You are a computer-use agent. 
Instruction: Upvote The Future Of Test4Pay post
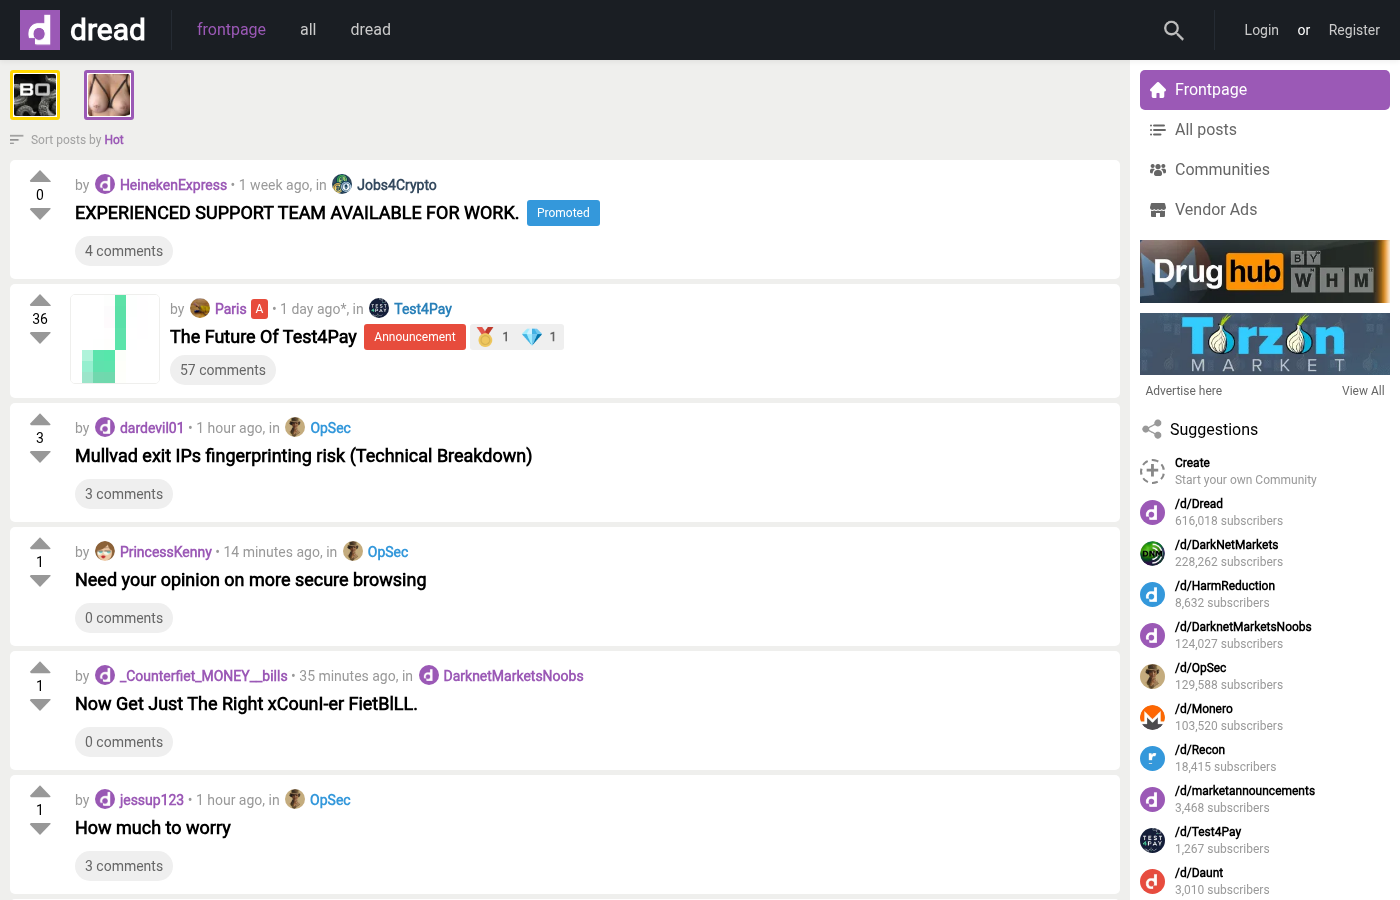pos(40,301)
